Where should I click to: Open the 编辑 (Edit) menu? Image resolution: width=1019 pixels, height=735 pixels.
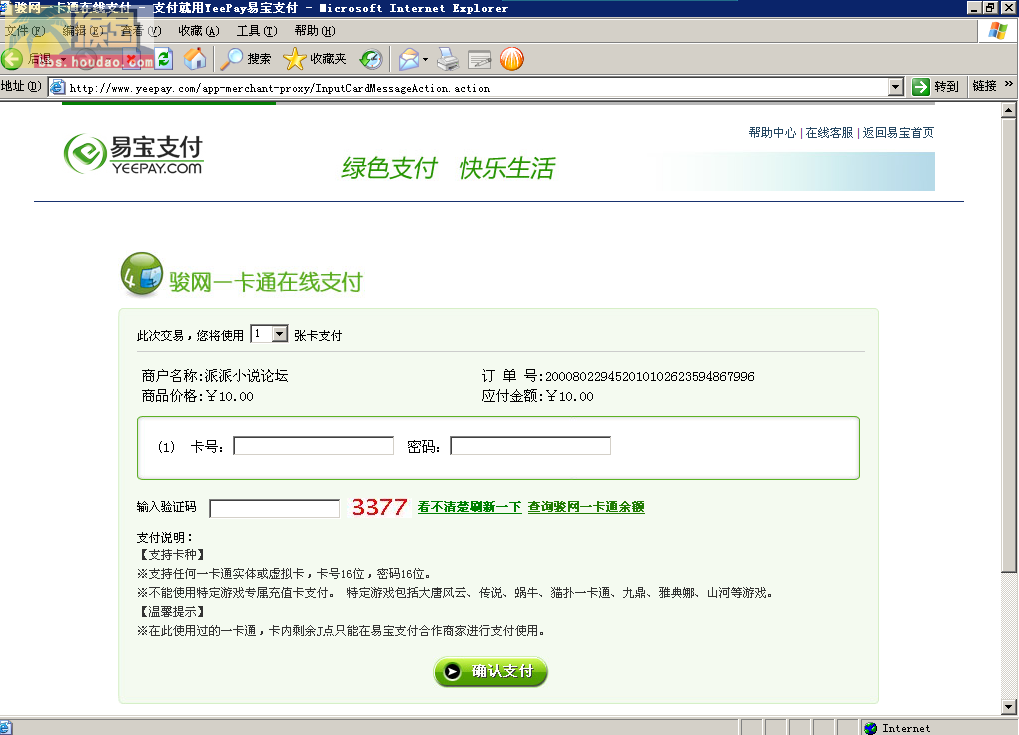tap(83, 31)
